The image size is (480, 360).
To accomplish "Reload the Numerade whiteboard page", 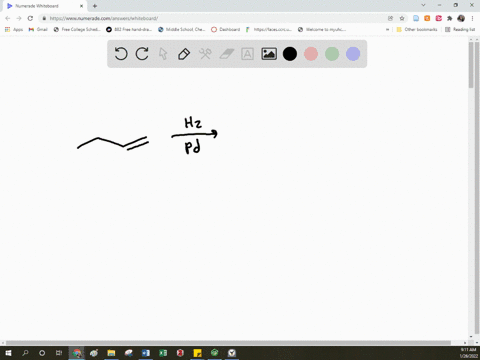I will click(30, 18).
